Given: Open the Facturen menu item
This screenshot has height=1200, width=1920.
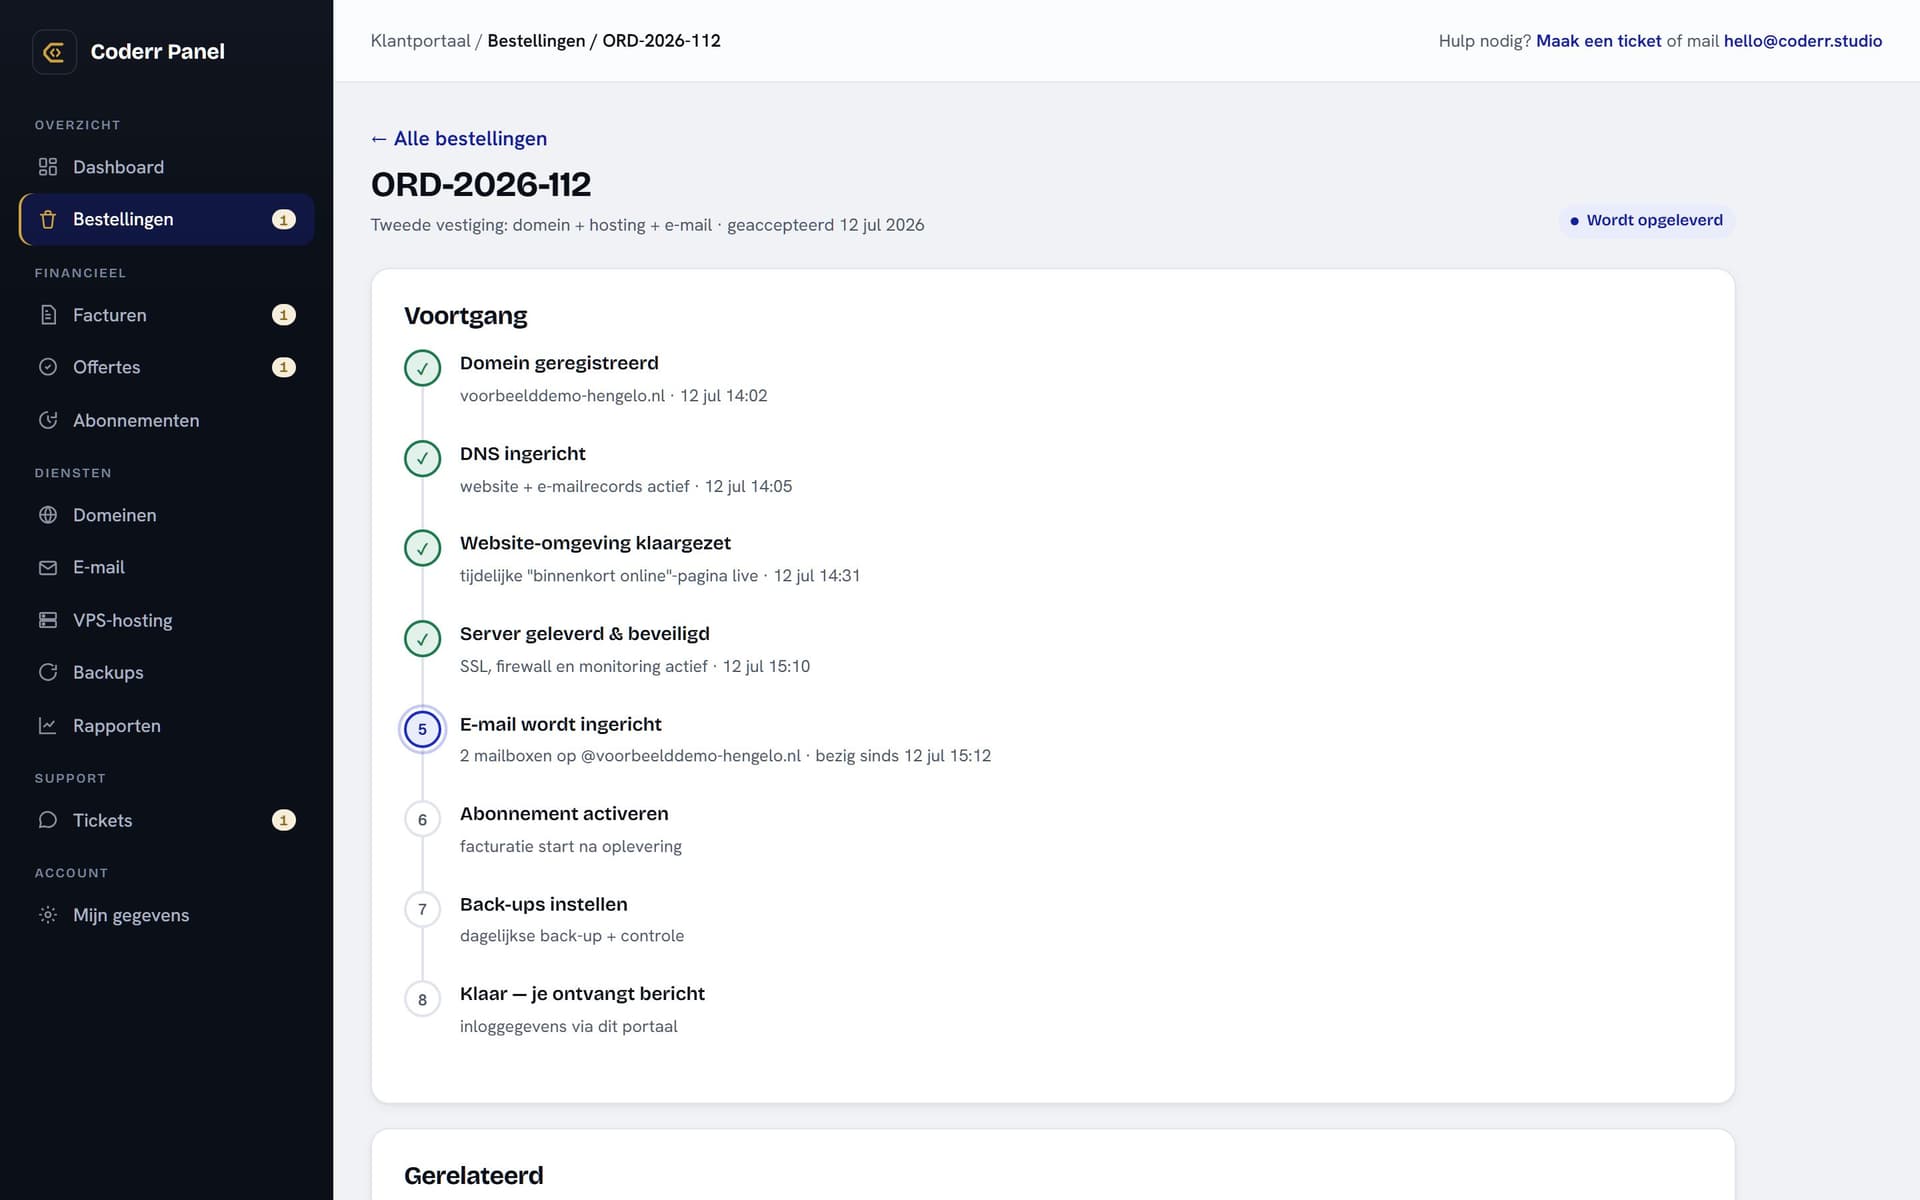Looking at the screenshot, I should point(167,315).
